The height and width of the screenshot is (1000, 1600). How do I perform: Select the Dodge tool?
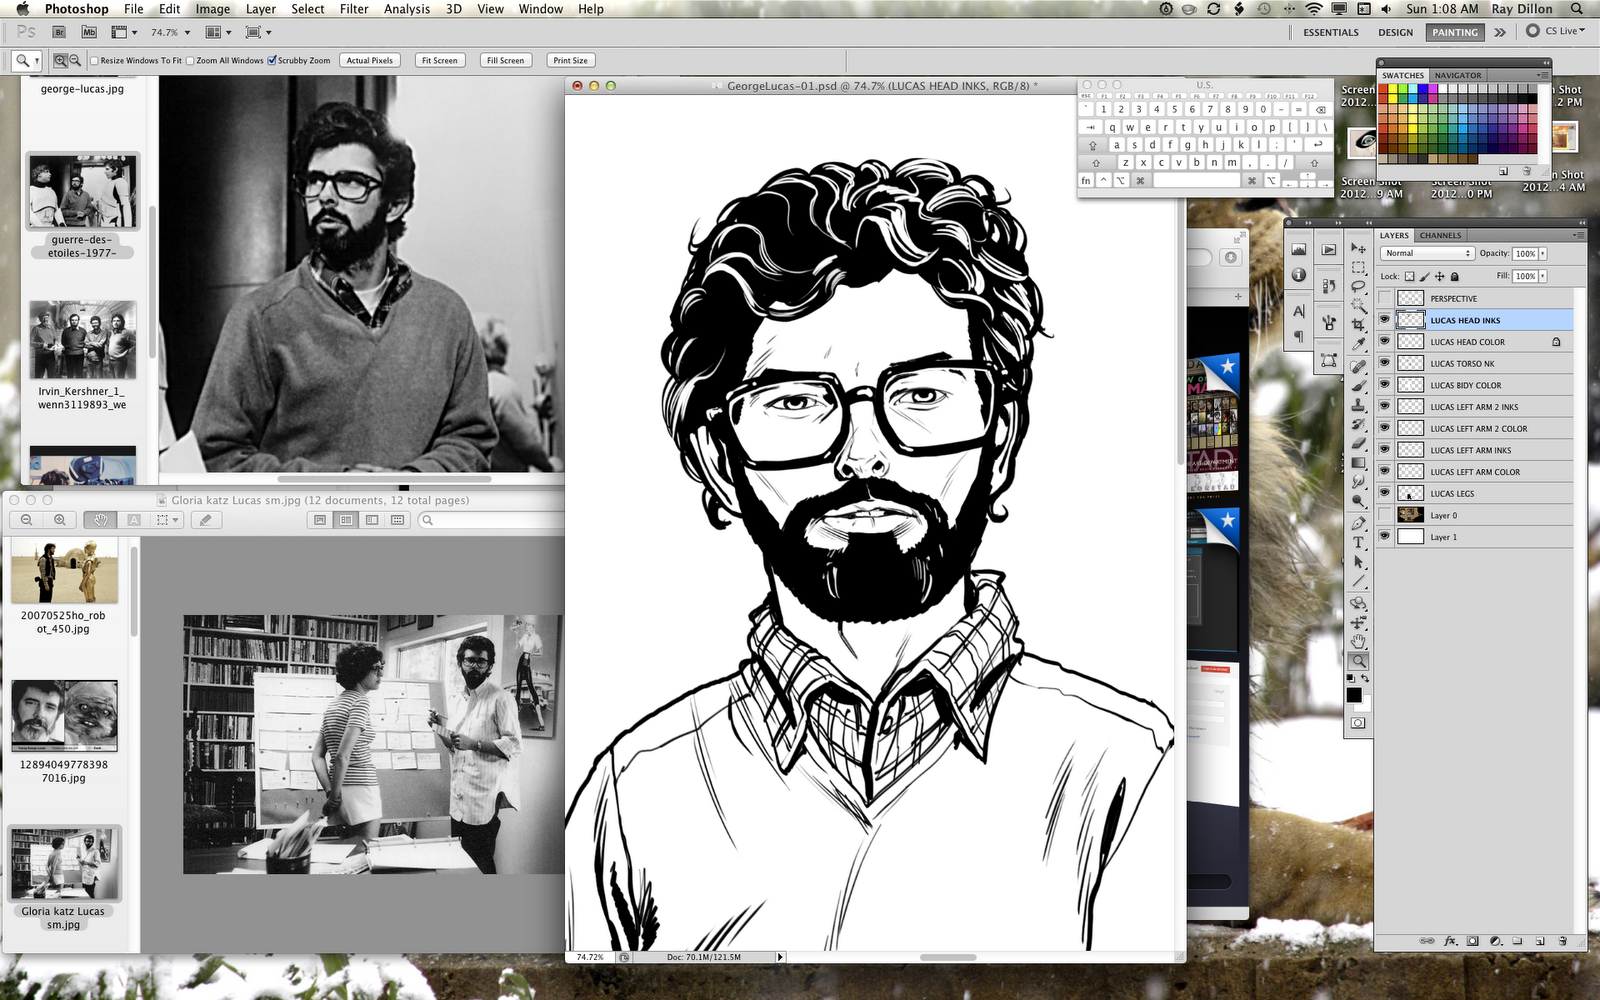(1358, 502)
